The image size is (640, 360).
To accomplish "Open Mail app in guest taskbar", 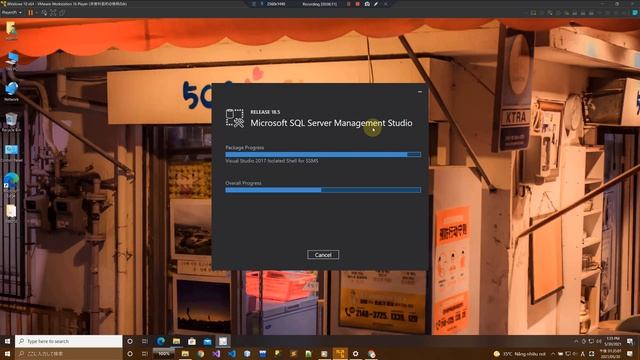I will point(207,341).
